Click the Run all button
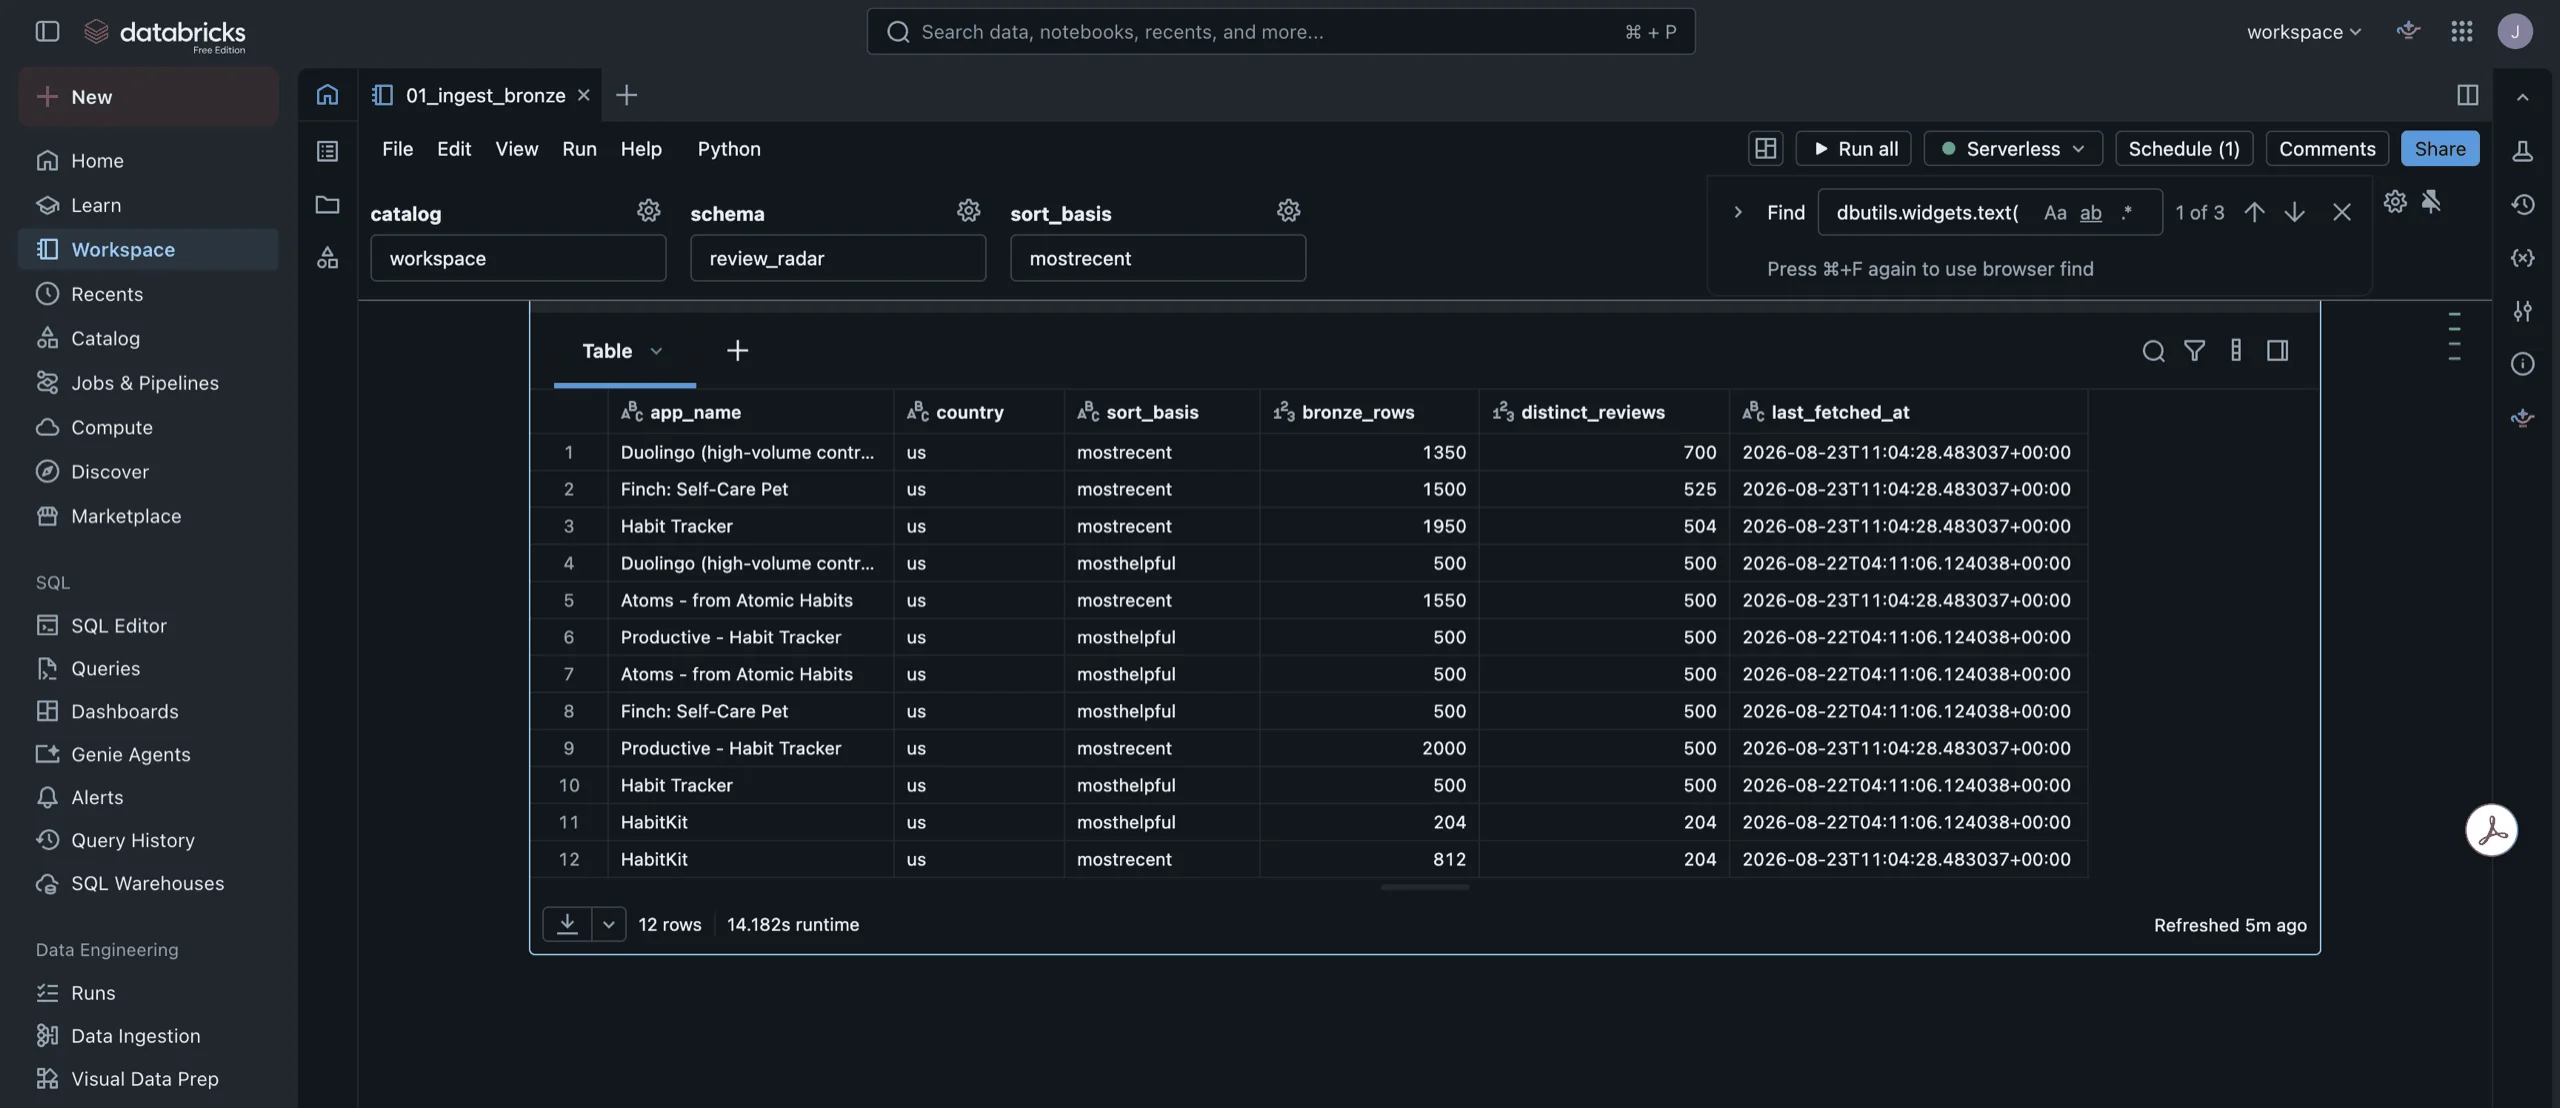Viewport: 2560px width, 1108px height. point(1853,148)
